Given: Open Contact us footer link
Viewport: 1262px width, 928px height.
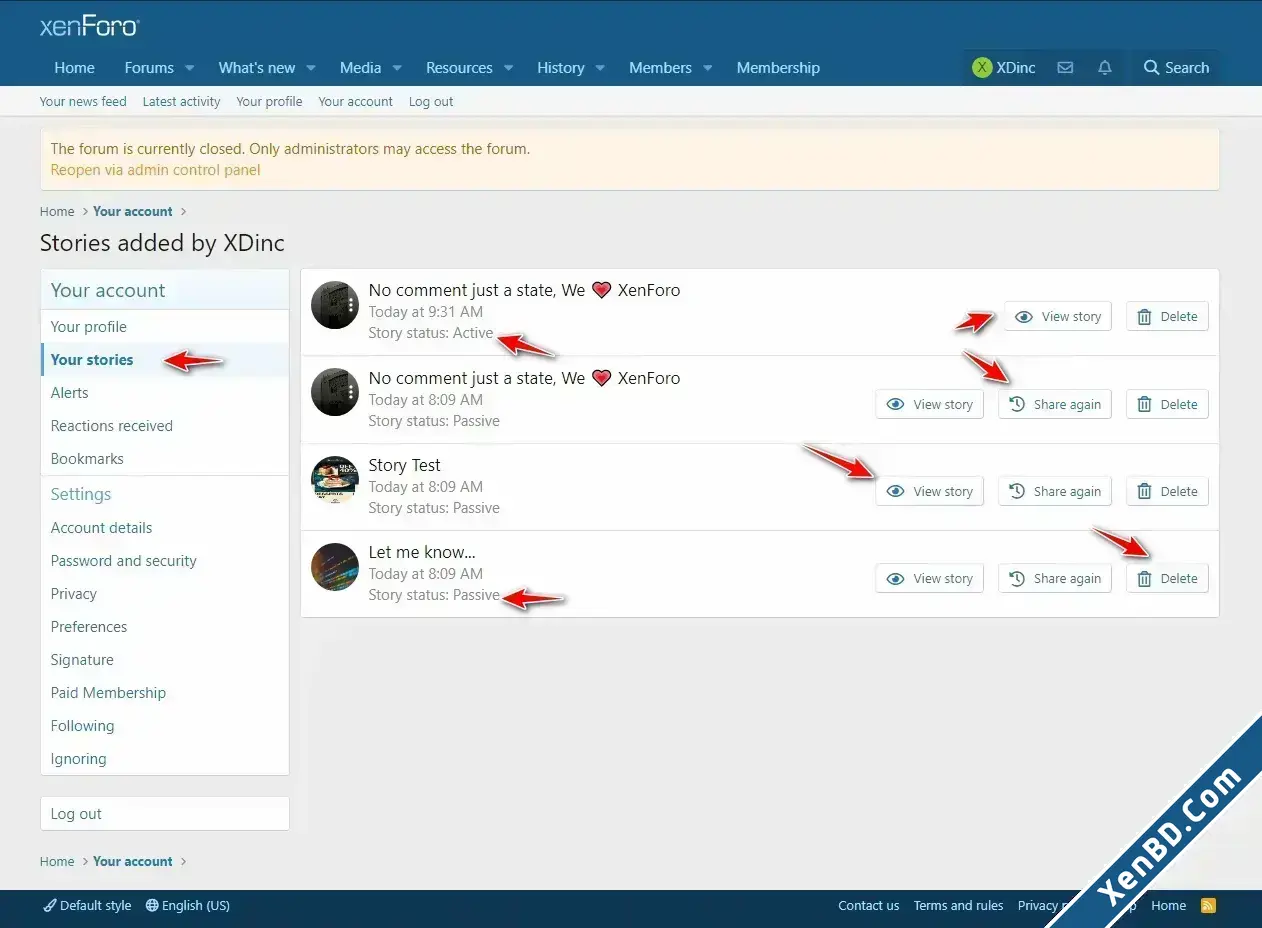Looking at the screenshot, I should 868,906.
